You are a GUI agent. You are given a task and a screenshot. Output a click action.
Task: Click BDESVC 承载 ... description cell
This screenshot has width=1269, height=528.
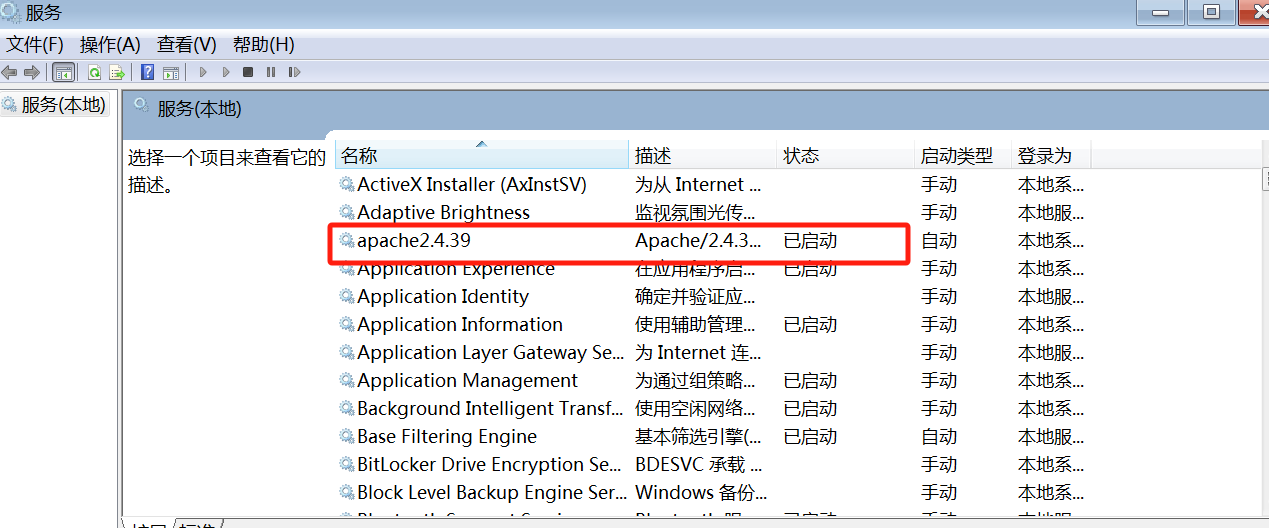pyautogui.click(x=698, y=464)
